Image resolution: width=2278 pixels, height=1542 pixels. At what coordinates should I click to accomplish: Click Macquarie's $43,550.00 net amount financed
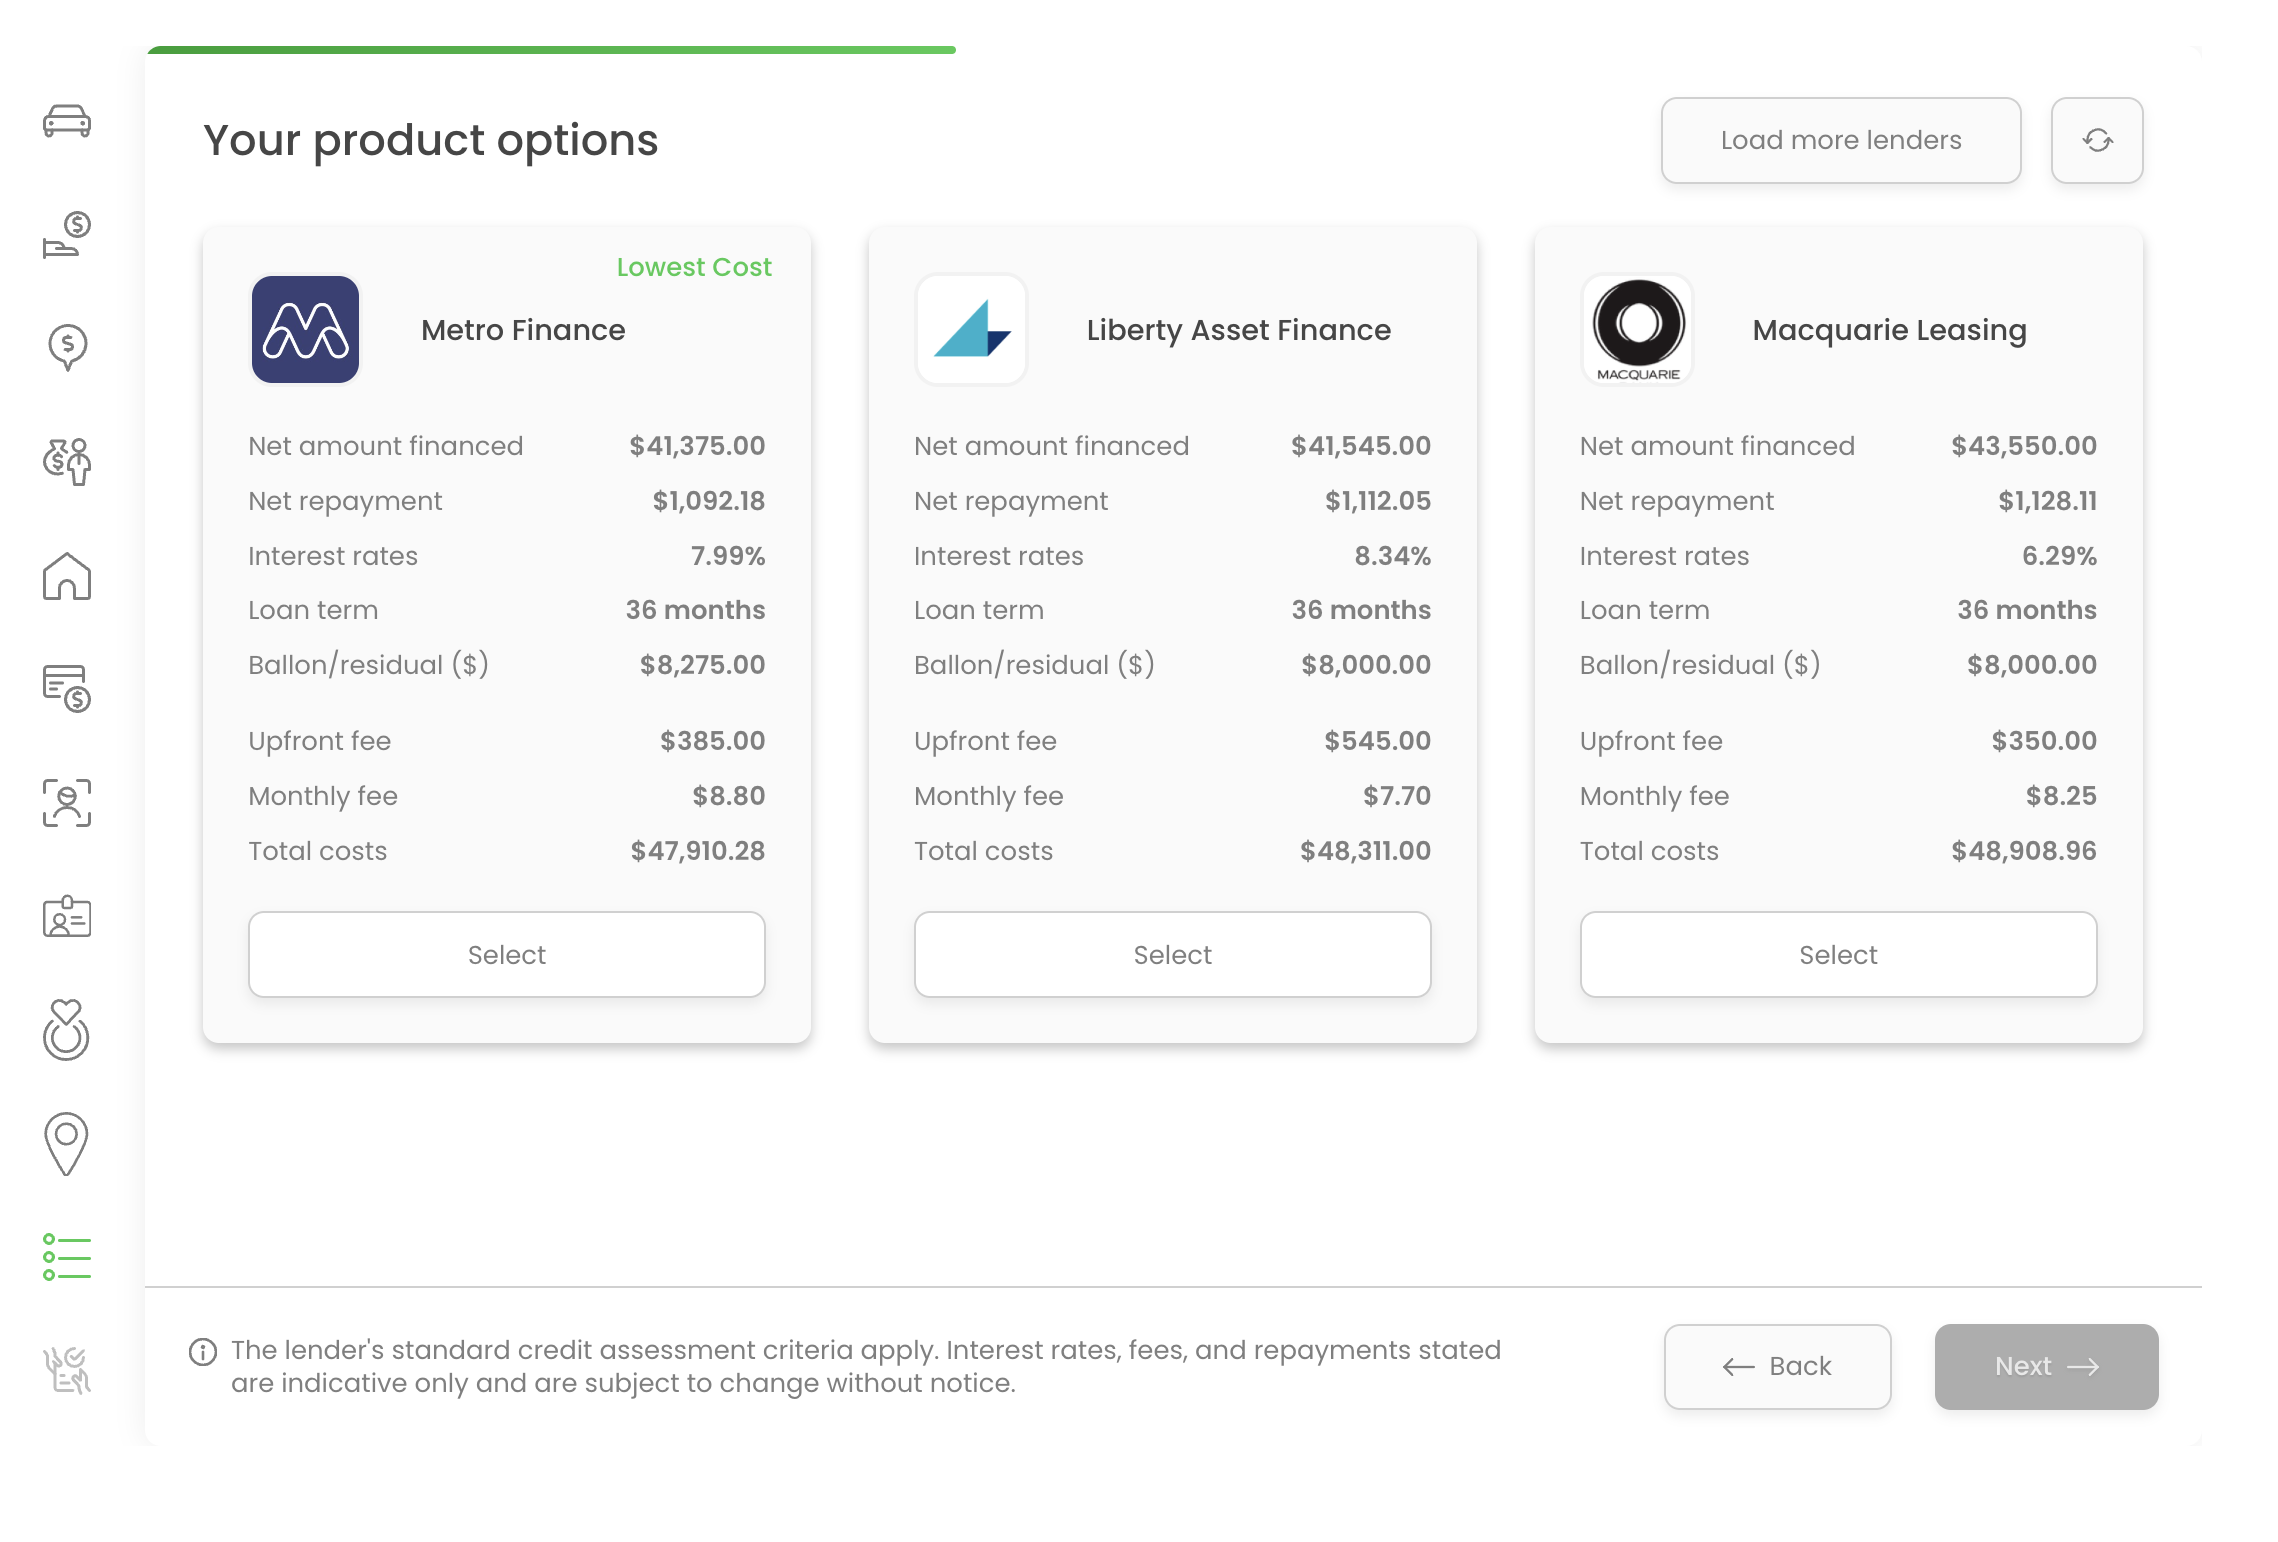[x=2024, y=446]
